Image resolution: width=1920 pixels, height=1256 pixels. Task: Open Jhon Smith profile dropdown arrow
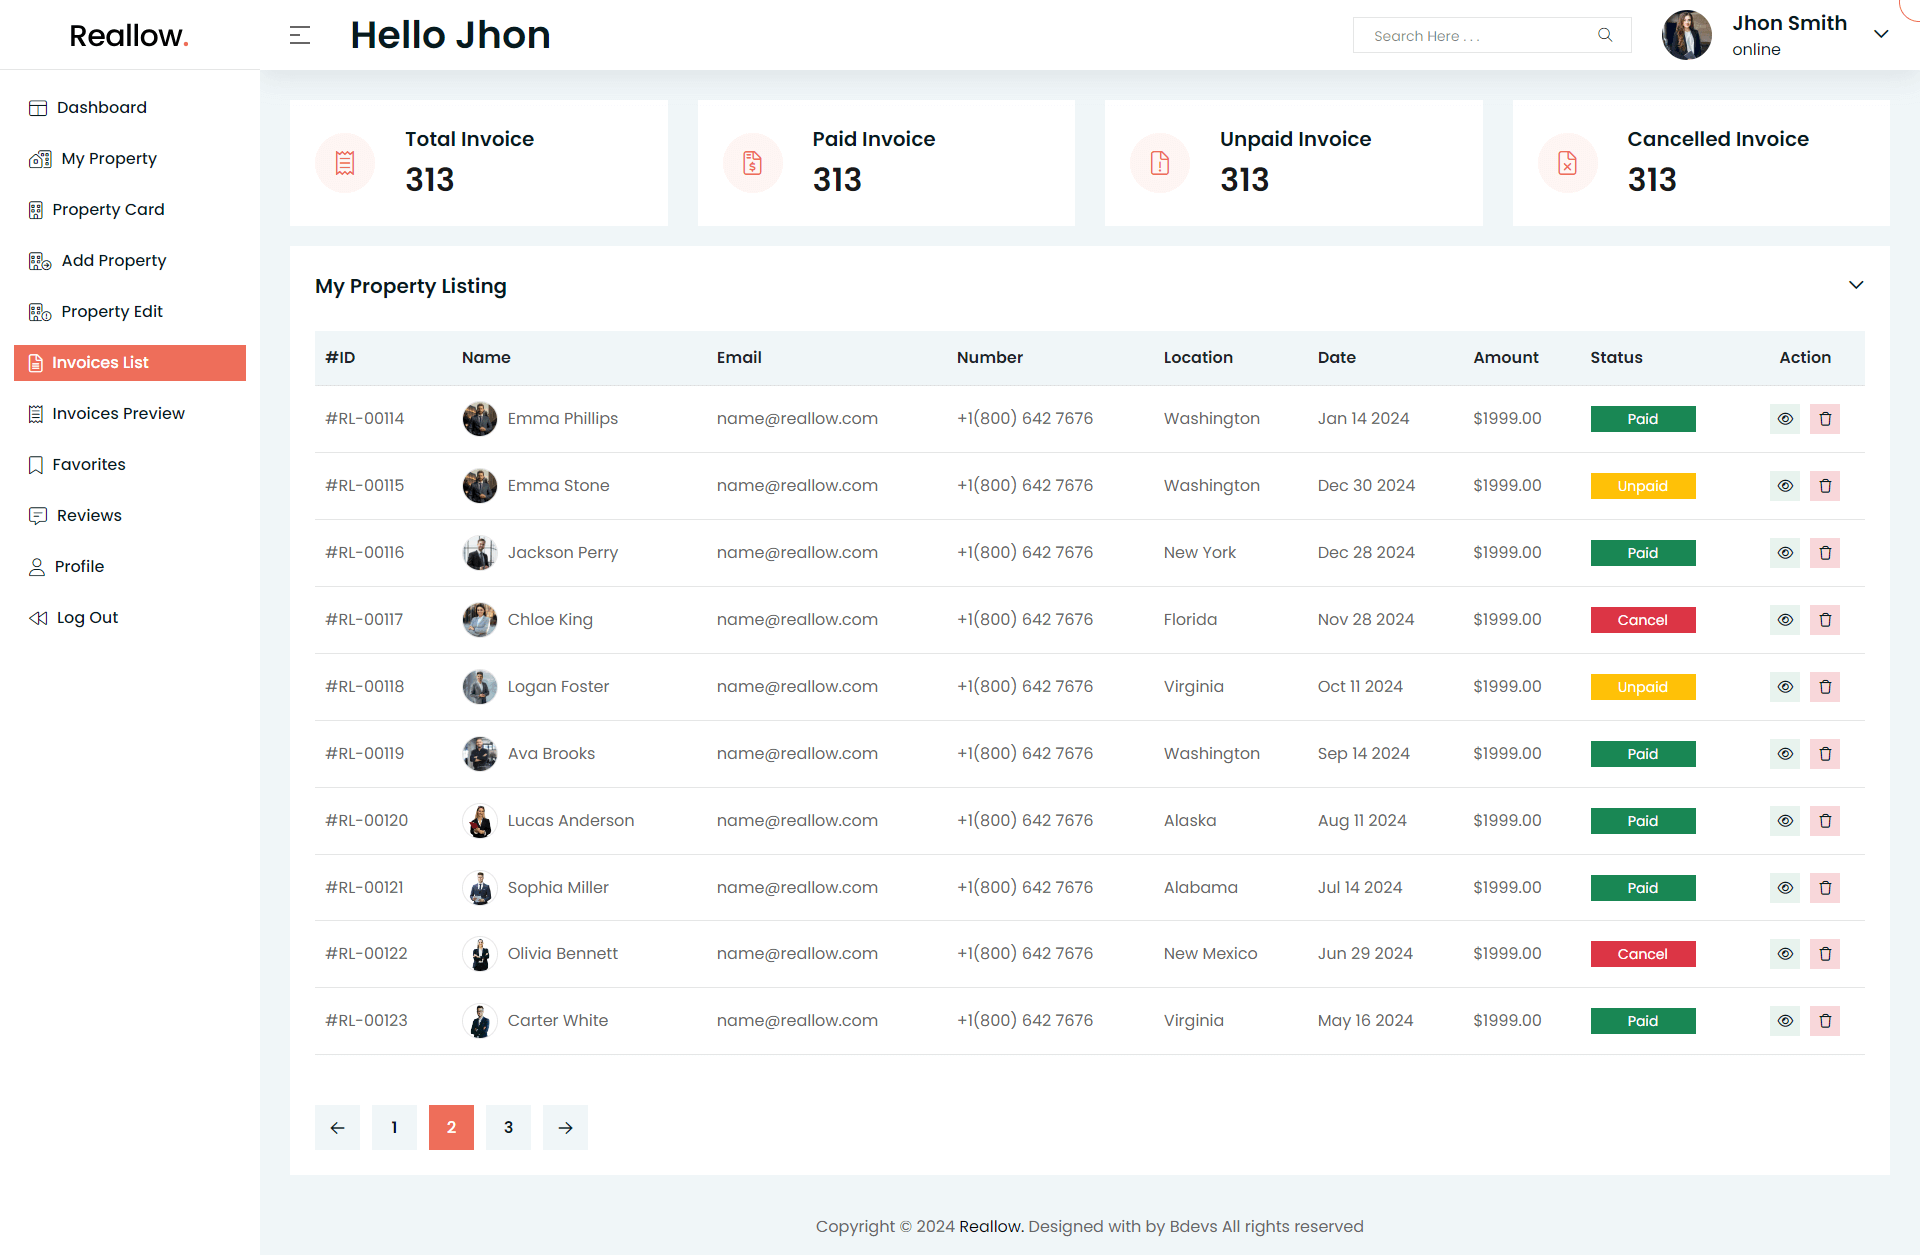1881,34
